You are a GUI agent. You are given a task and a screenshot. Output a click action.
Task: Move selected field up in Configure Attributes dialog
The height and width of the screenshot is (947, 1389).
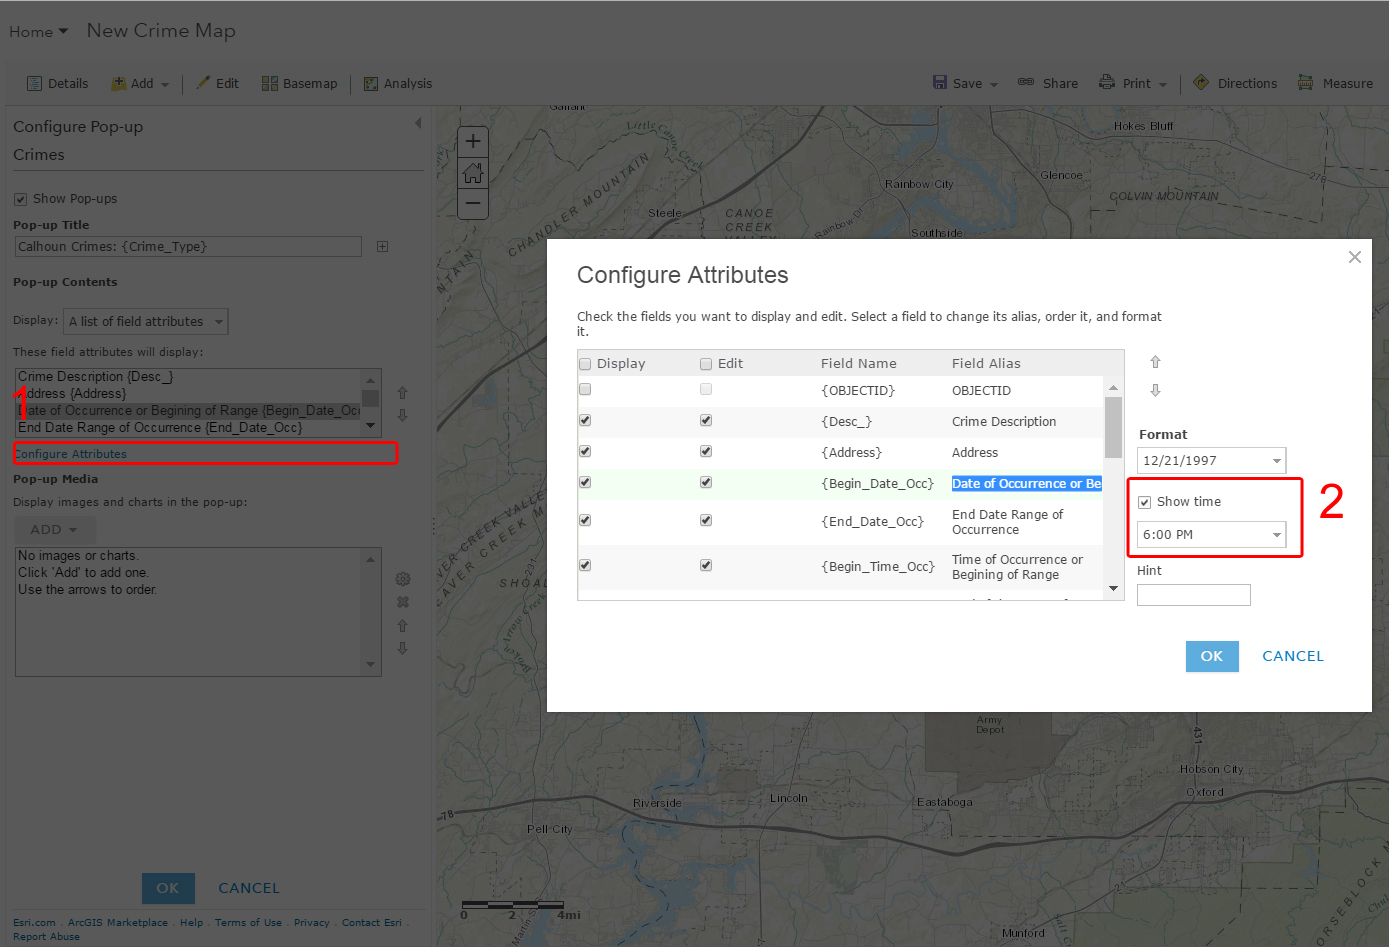point(1155,362)
